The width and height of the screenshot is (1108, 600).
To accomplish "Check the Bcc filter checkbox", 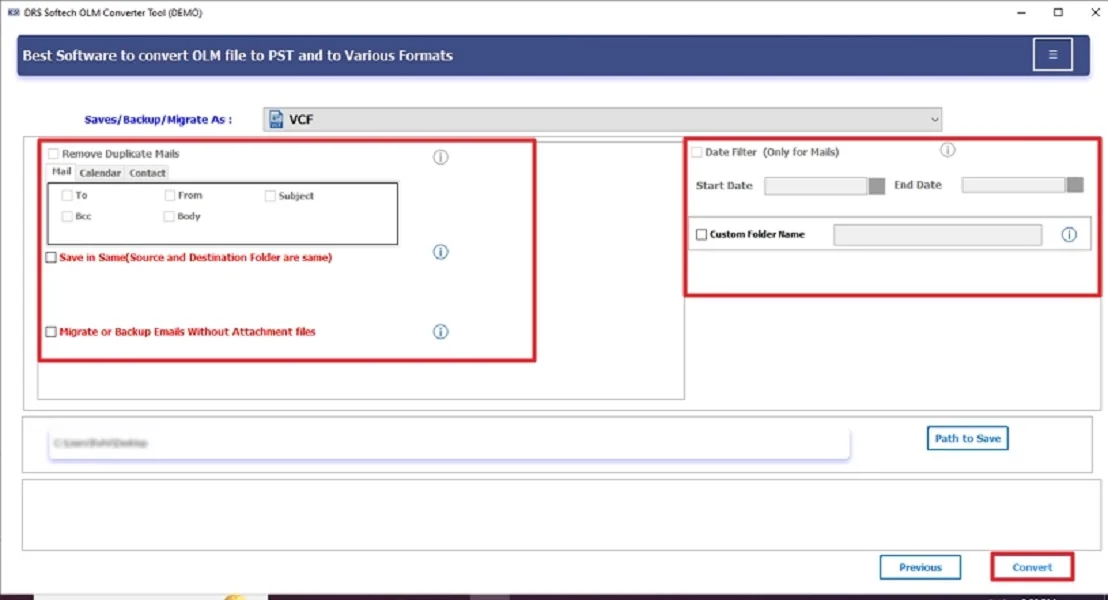I will (68, 216).
